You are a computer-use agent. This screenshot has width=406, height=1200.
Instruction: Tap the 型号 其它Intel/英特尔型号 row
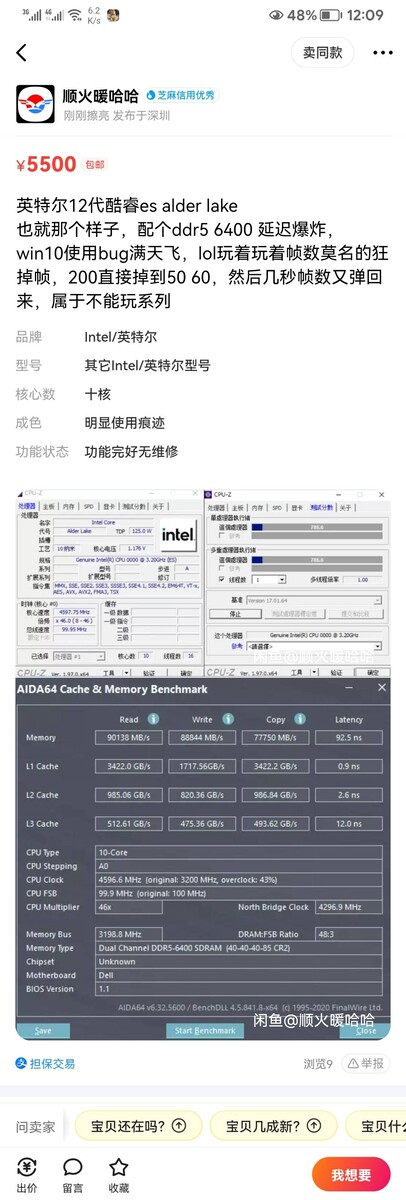click(x=203, y=366)
